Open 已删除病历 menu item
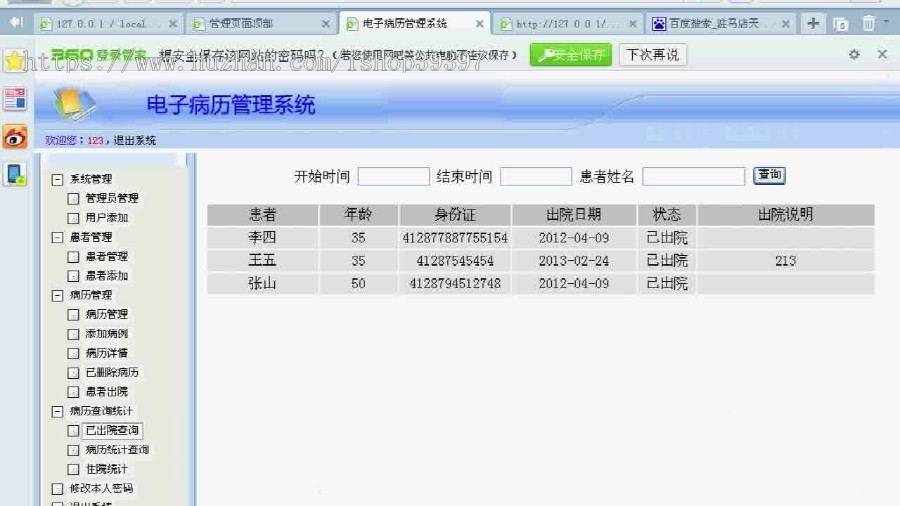The image size is (900, 506). pos(112,372)
